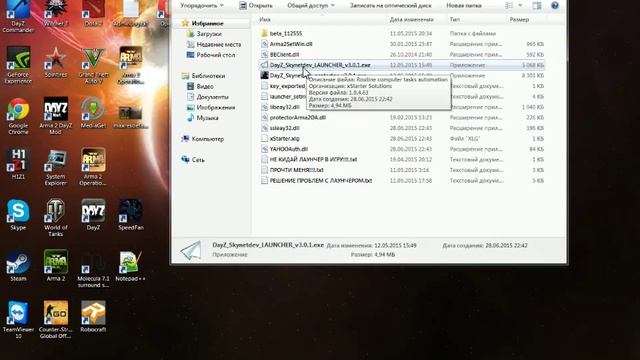The height and width of the screenshot is (360, 640).
Task: Open GeForce Experience desktop icon
Action: pyautogui.click(x=18, y=65)
